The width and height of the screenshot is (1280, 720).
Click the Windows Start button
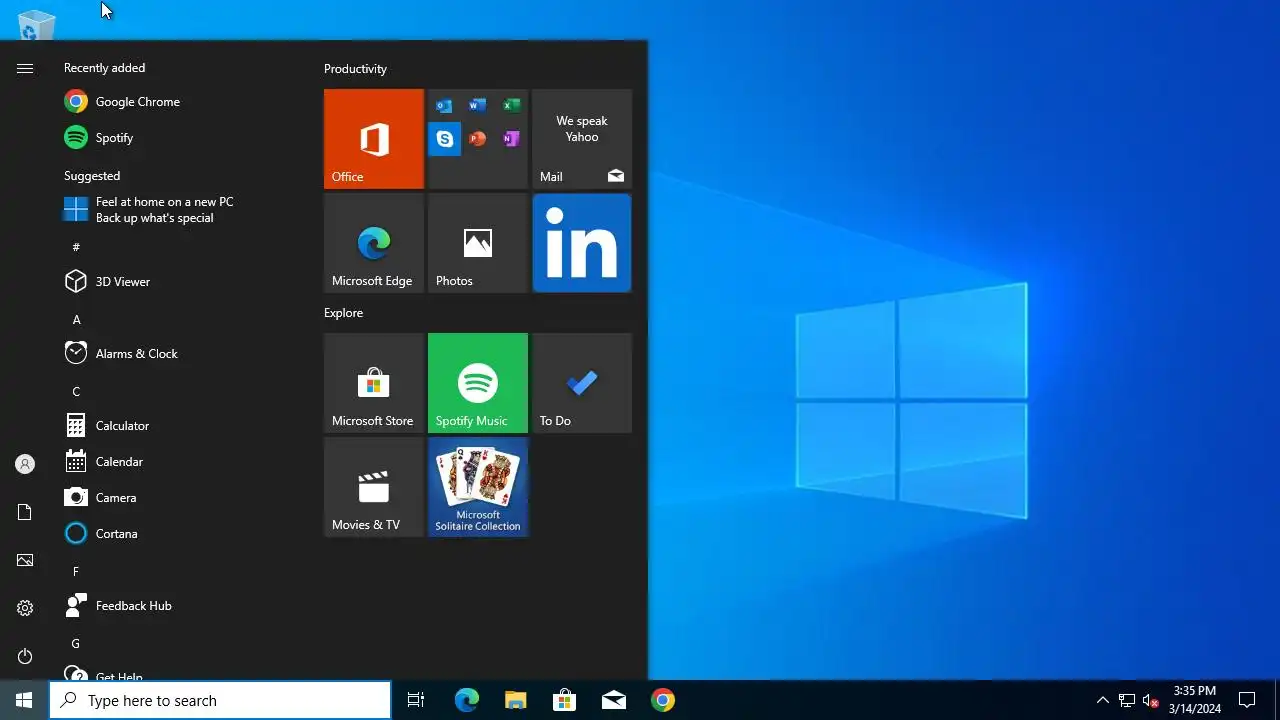click(x=24, y=700)
